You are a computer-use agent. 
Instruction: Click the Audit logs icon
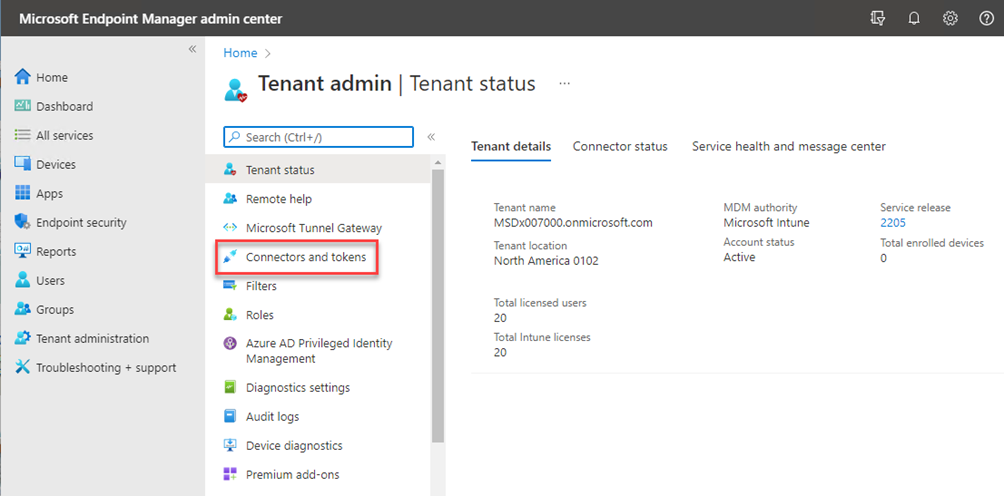tap(230, 417)
